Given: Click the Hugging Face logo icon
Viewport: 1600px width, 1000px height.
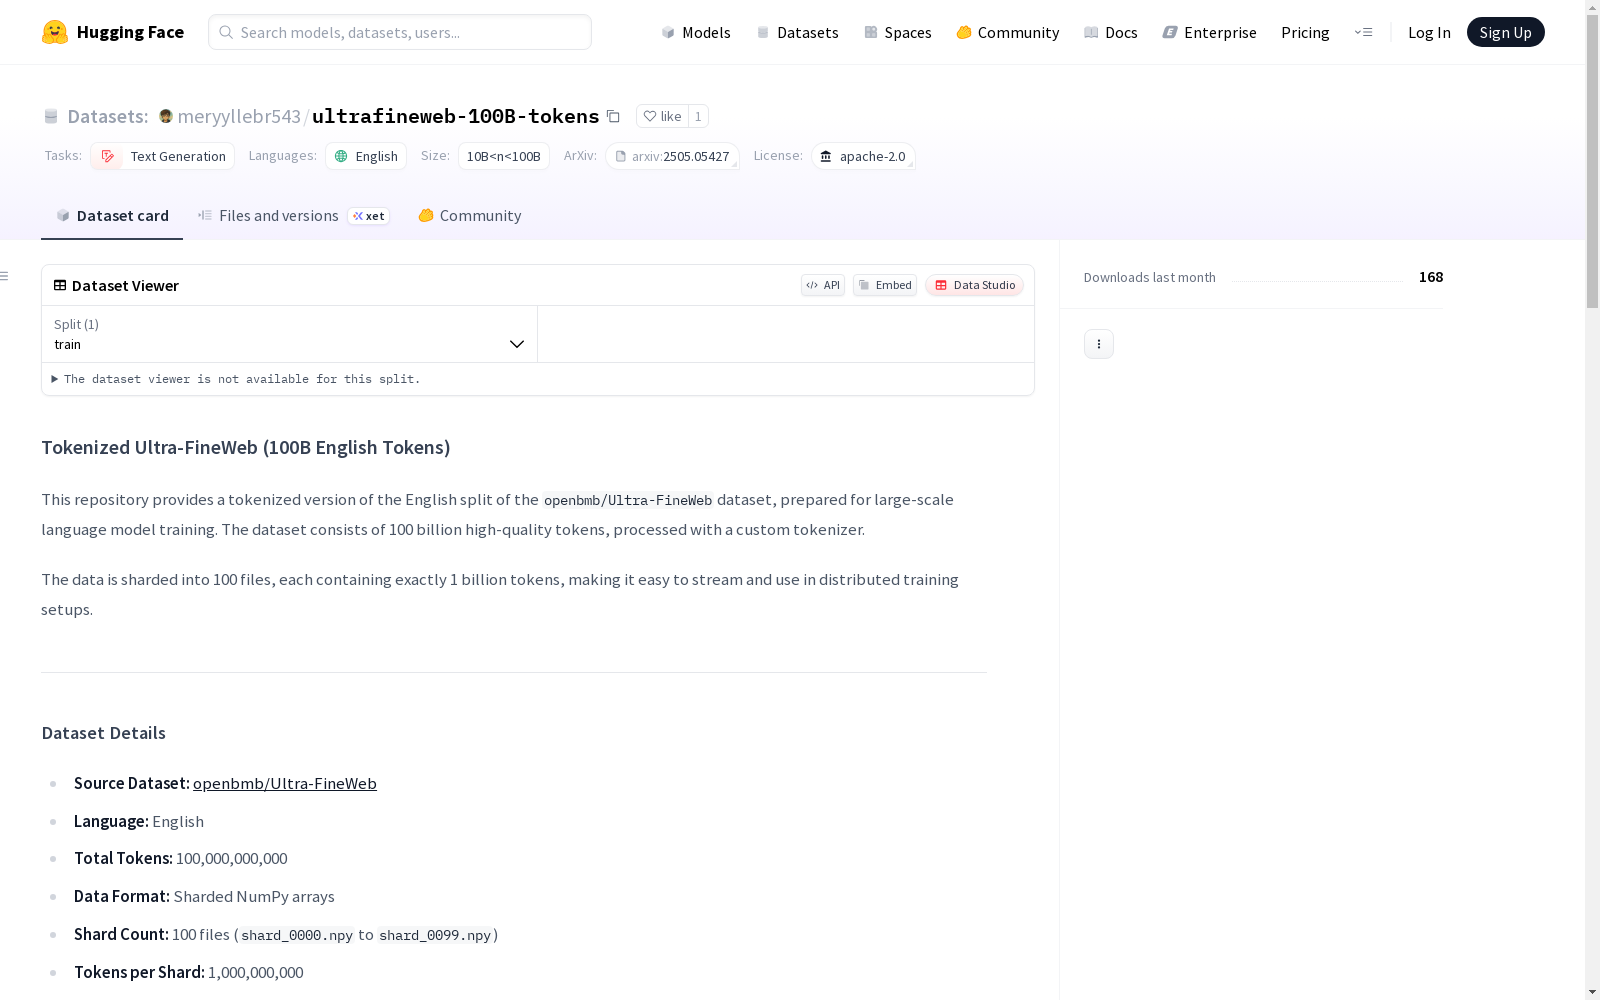Looking at the screenshot, I should (x=55, y=32).
